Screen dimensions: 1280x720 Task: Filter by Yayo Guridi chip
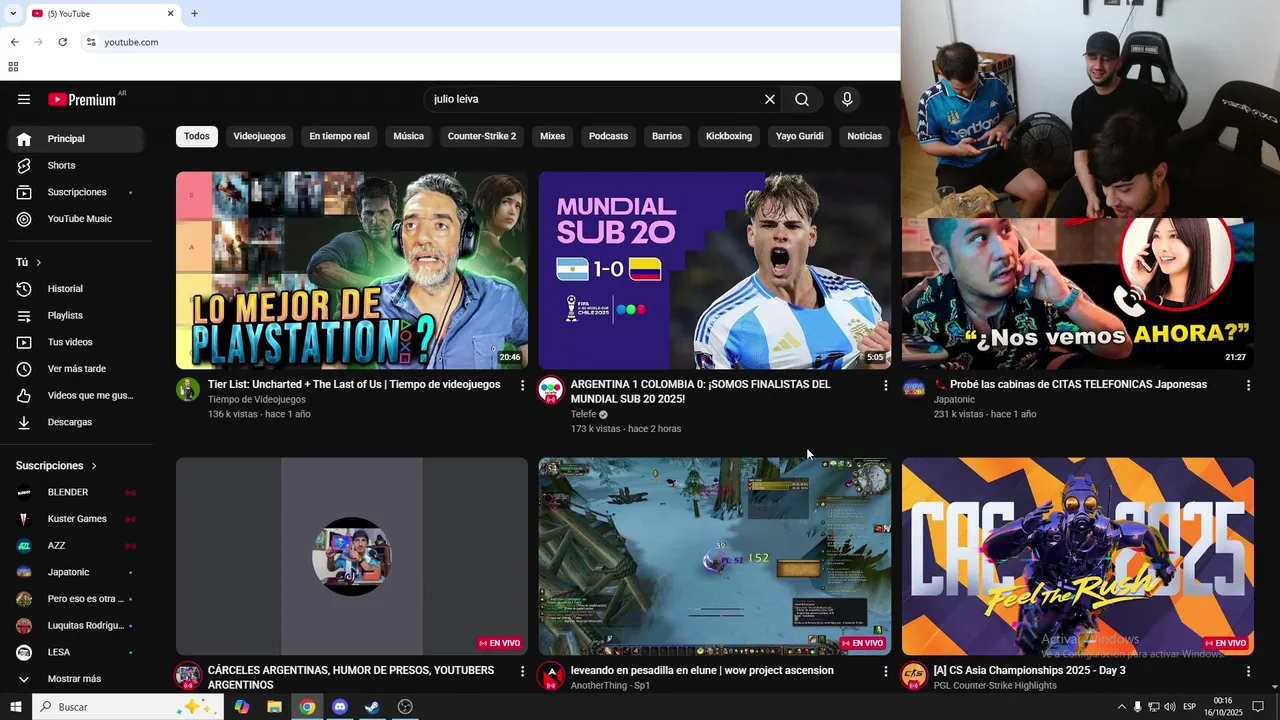point(799,136)
